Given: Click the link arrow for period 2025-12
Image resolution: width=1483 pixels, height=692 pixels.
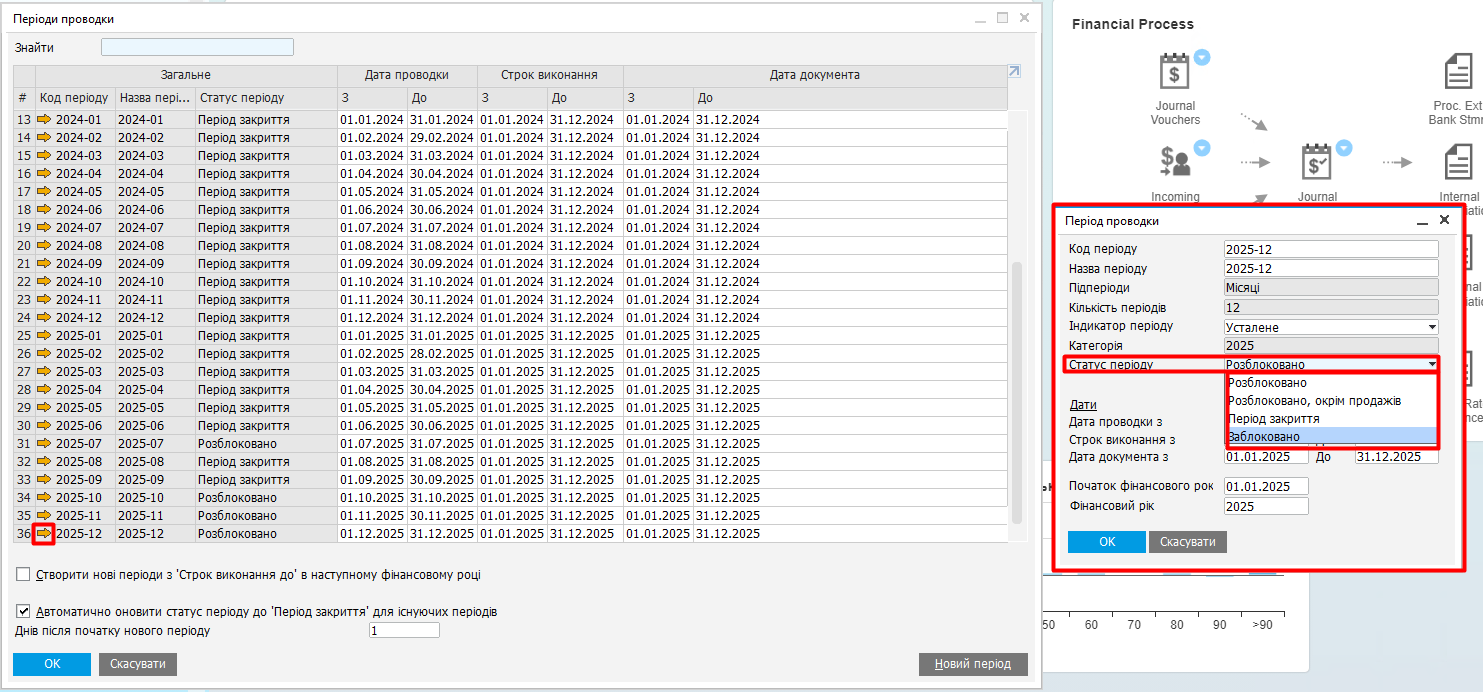Looking at the screenshot, I should 44,534.
